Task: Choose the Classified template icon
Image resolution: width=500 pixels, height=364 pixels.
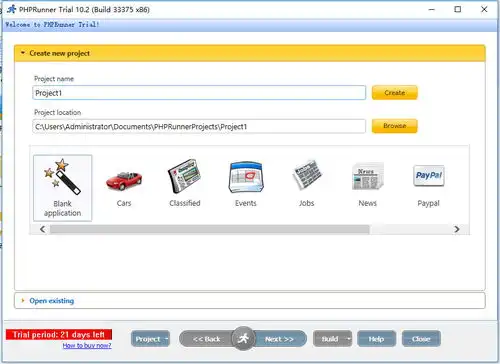Action: pyautogui.click(x=184, y=176)
